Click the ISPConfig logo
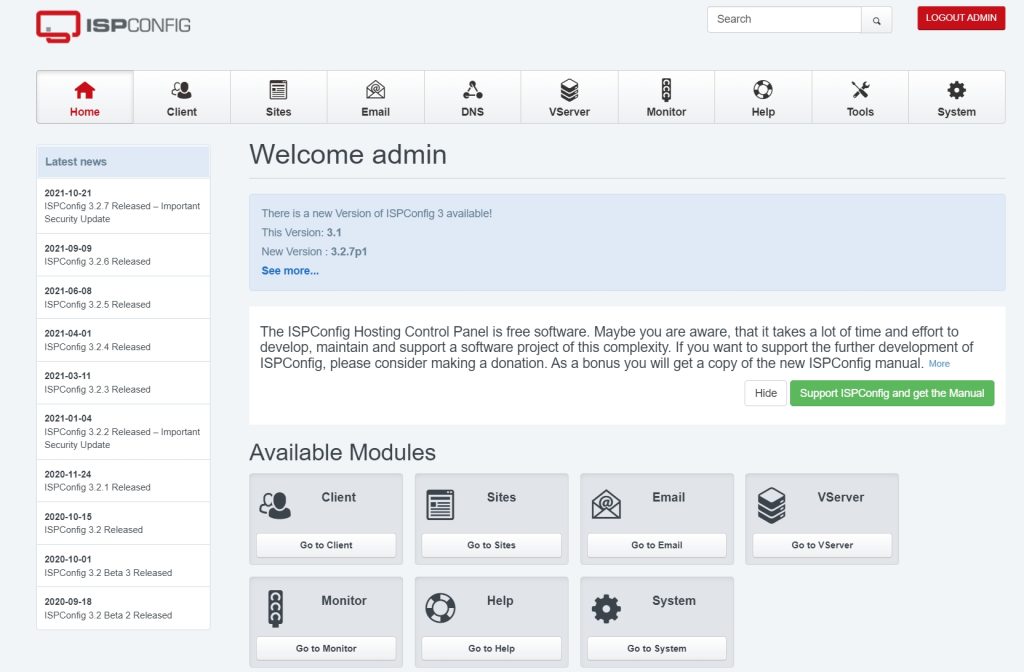Viewport: 1024px width, 672px height. [113, 25]
